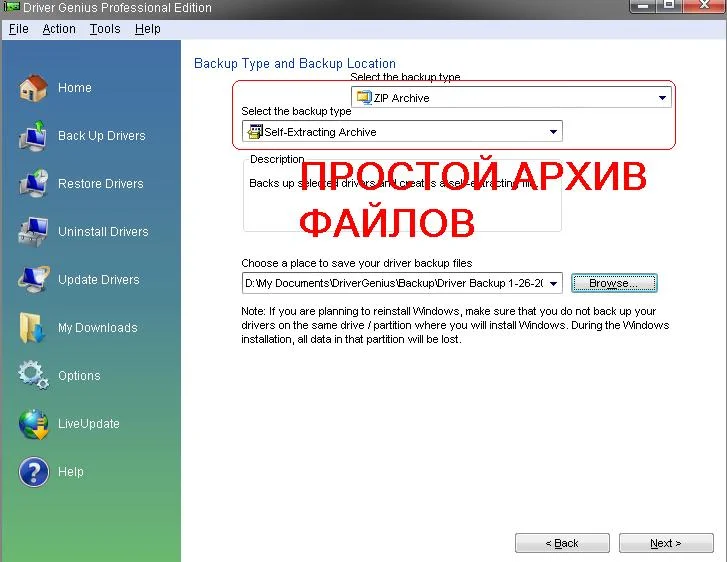This screenshot has height=562, width=727.
Task: Select Restore Drivers sidebar label
Action: [x=101, y=184]
